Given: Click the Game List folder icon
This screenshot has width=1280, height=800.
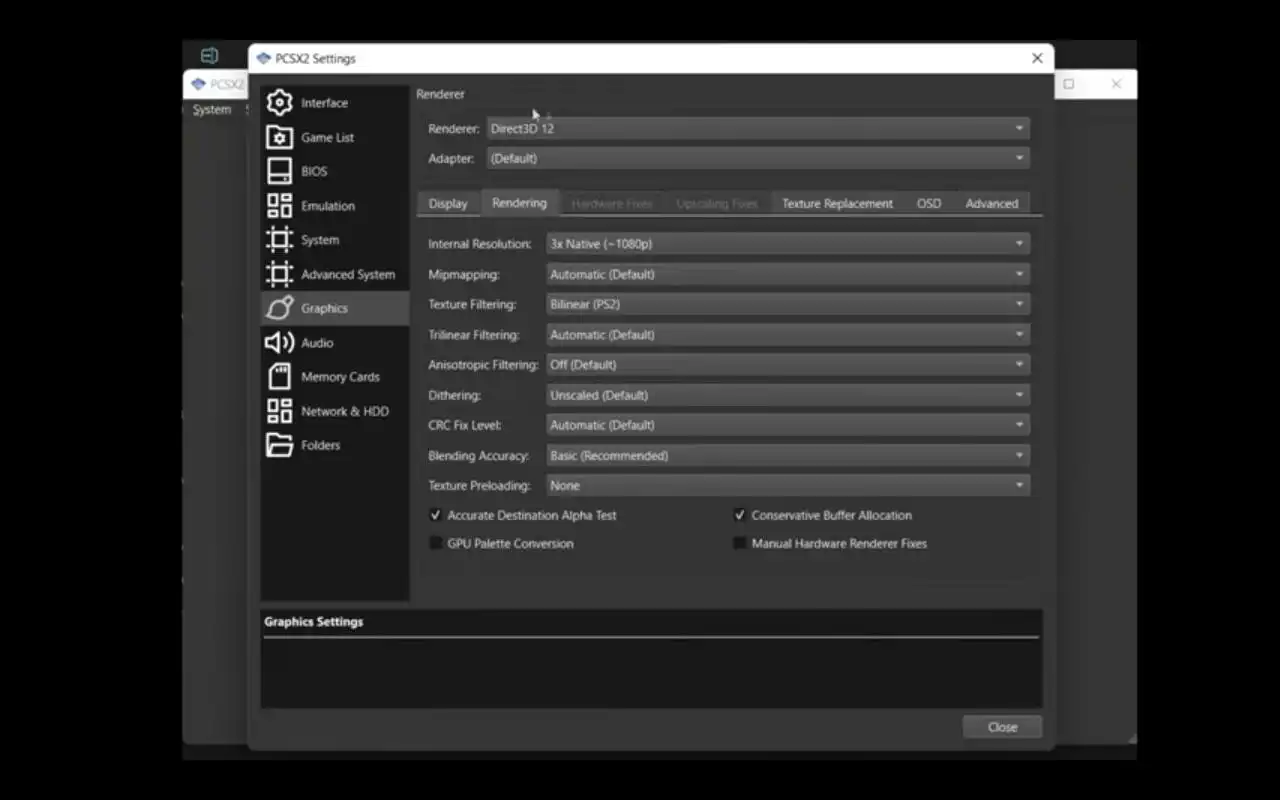Looking at the screenshot, I should point(279,137).
